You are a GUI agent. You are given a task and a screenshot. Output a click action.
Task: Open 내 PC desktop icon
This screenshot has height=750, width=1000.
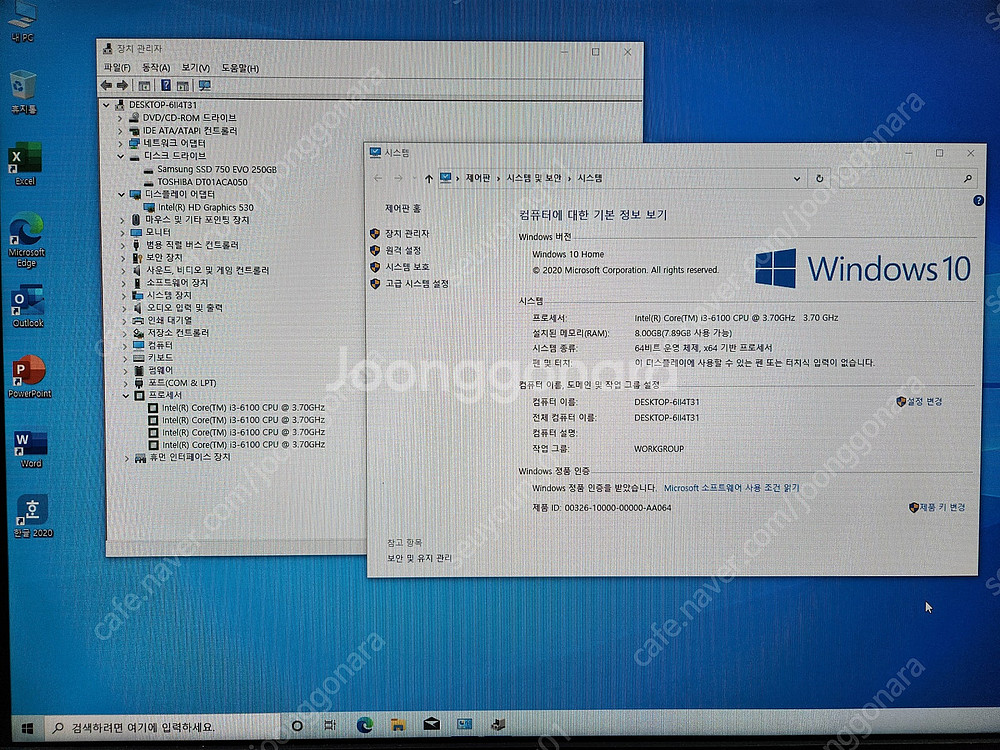click(22, 21)
